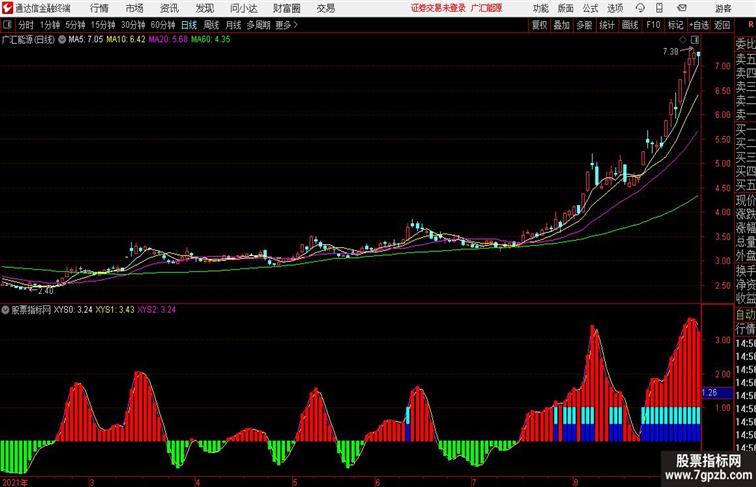Open the indicator settings circle beside 广汇能源(日线)
Screen dimensions: 756x487
[62, 40]
